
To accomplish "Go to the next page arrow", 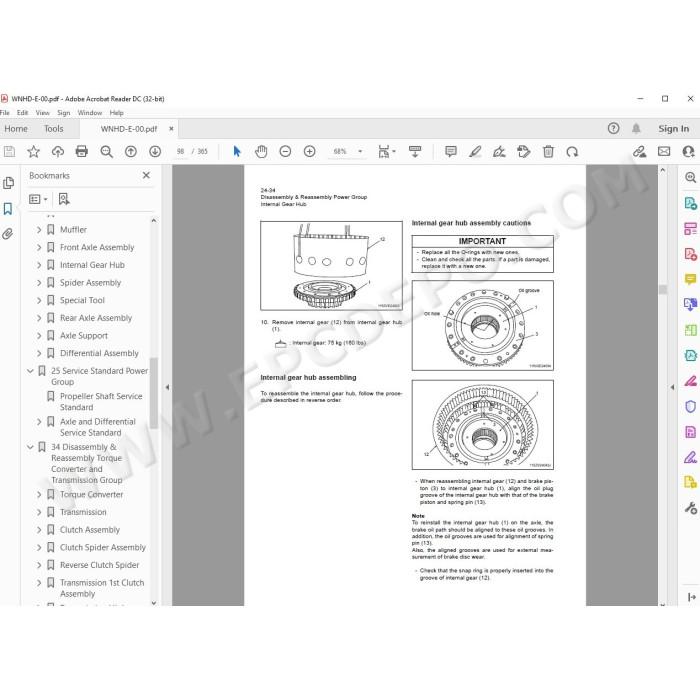I will coord(155,152).
